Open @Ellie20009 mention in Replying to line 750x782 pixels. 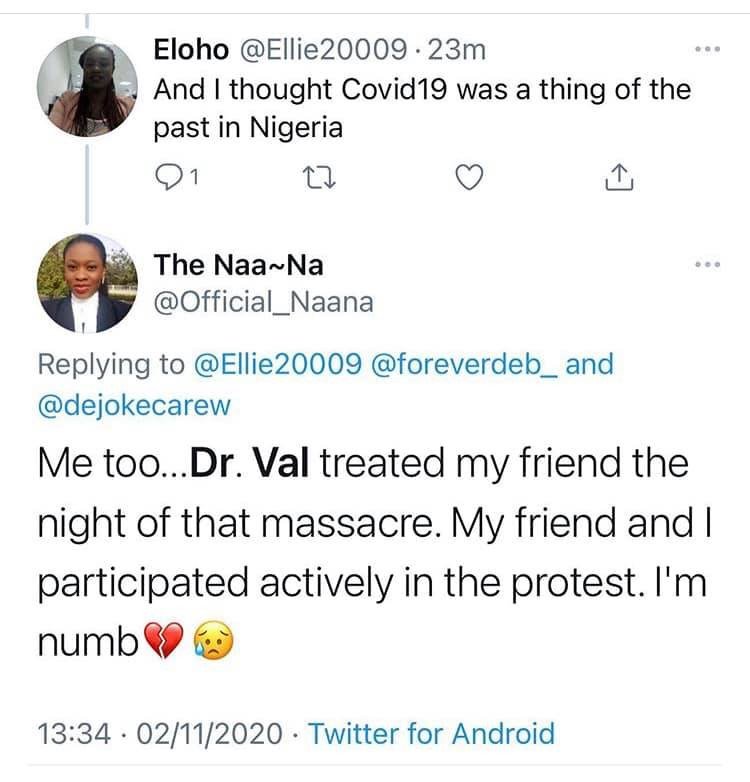(x=277, y=364)
